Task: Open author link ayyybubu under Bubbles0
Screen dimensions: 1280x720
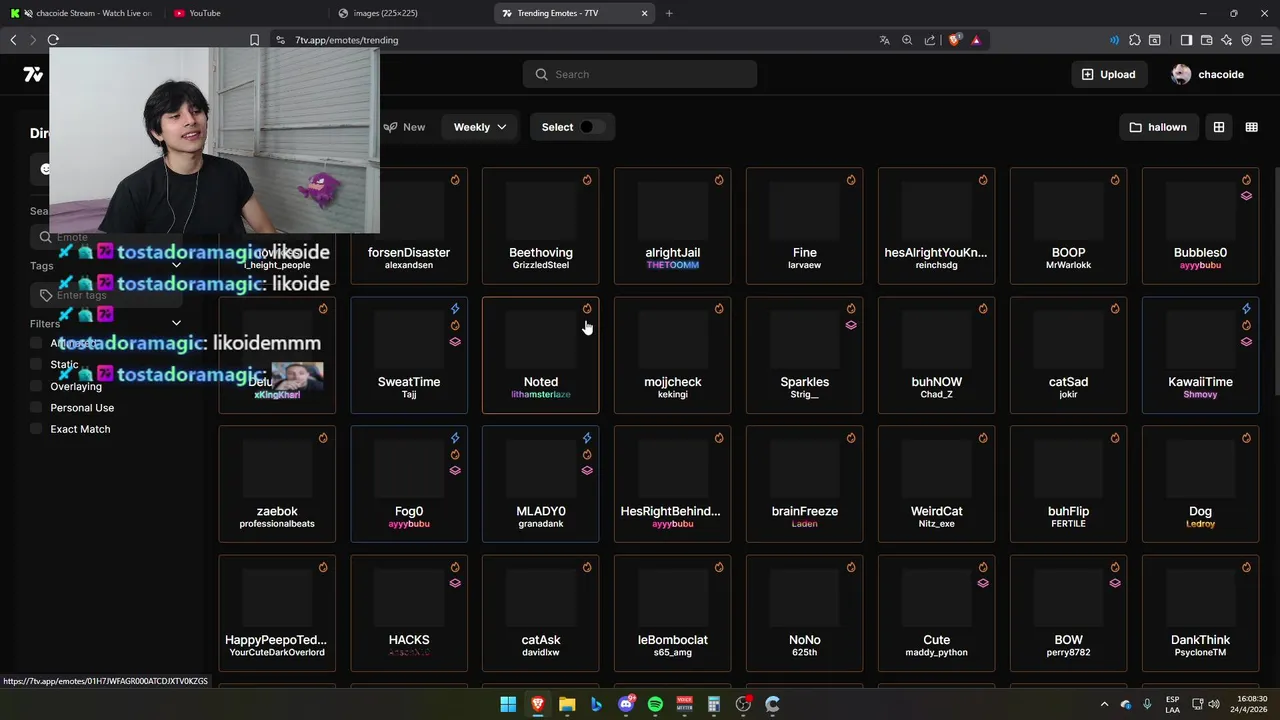Action: coord(1200,265)
